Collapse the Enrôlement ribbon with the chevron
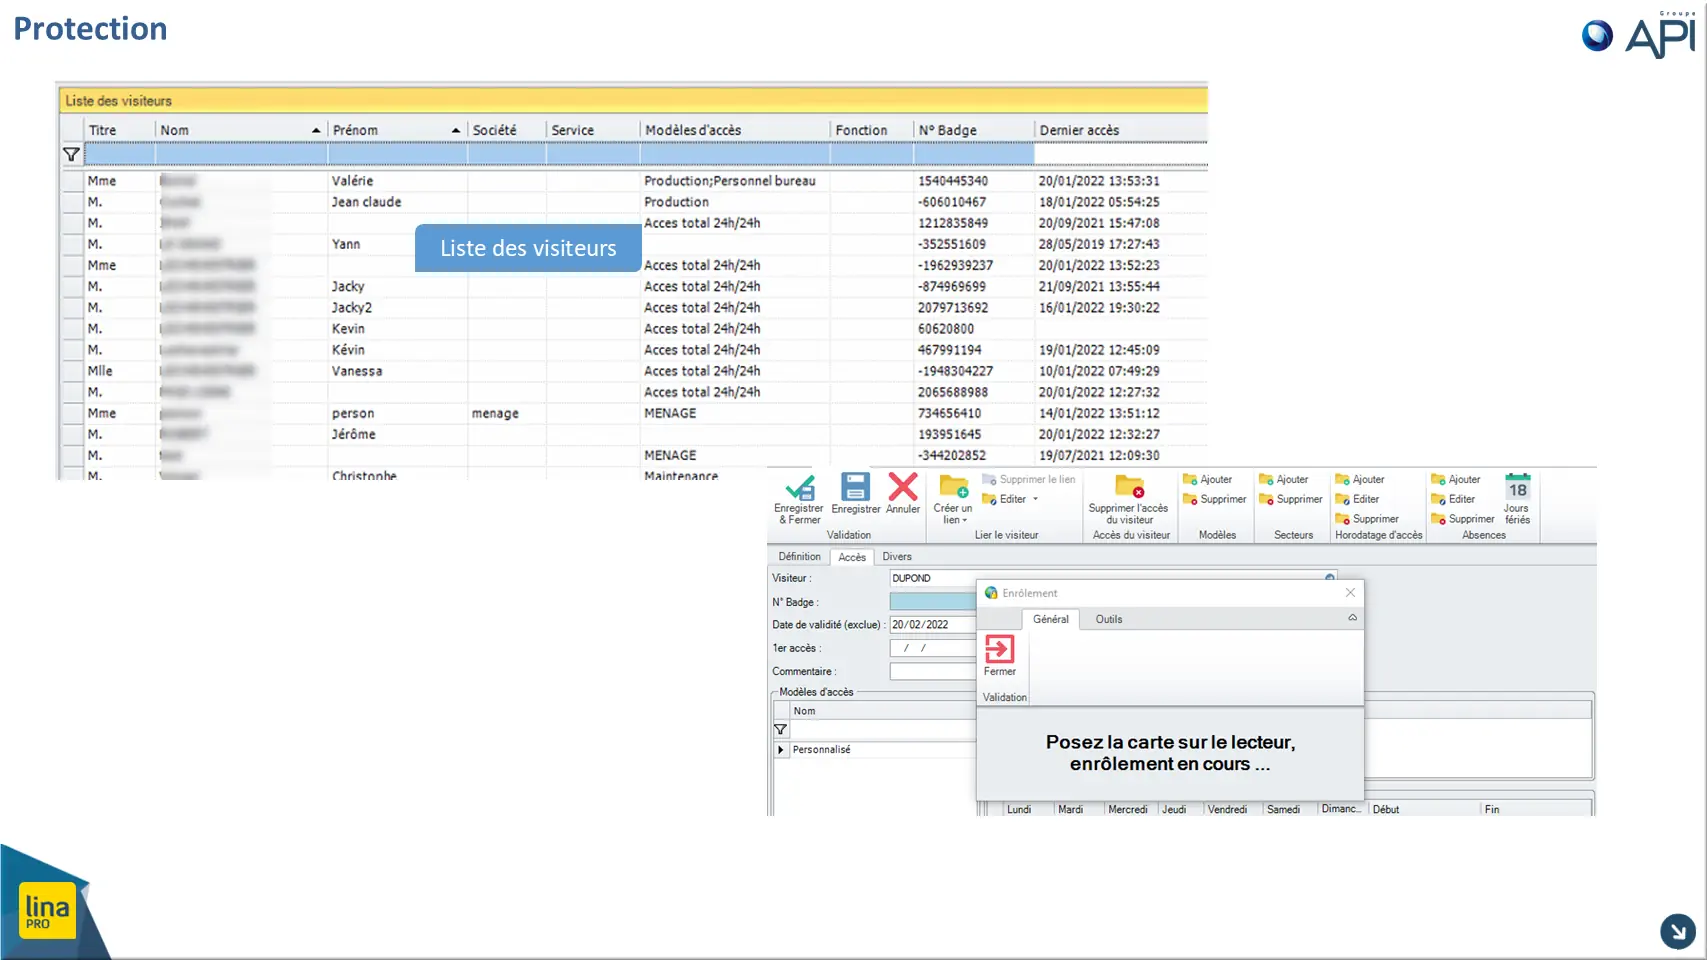Viewport: 1707px width, 960px height. pos(1353,618)
